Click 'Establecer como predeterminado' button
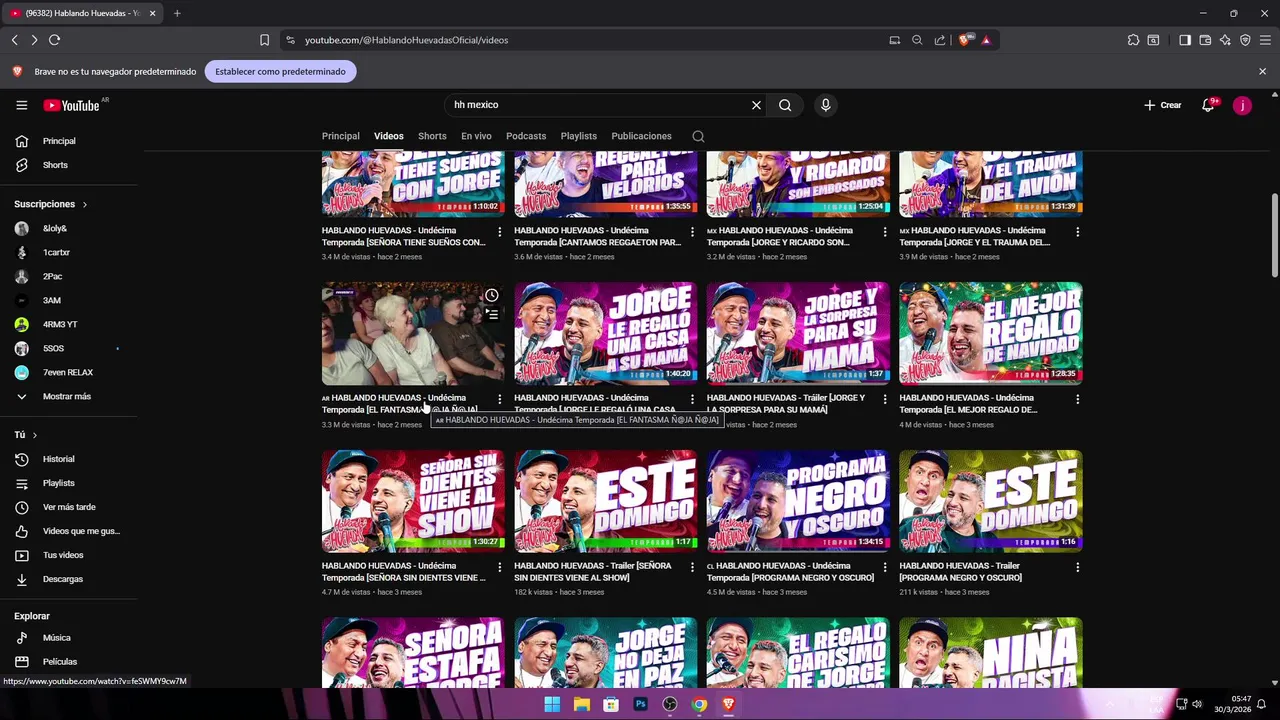This screenshot has width=1280, height=720. click(x=280, y=71)
